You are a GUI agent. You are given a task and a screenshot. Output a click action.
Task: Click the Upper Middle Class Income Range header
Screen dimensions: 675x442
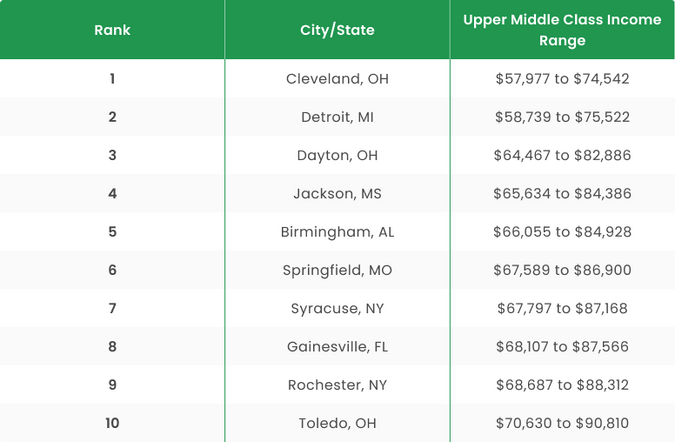point(562,30)
